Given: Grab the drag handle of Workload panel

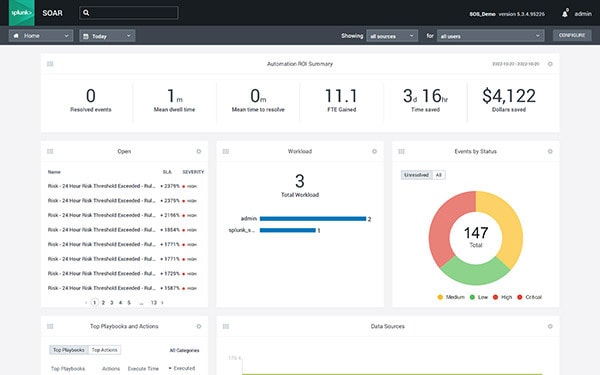Looking at the screenshot, I should pyautogui.click(x=226, y=152).
